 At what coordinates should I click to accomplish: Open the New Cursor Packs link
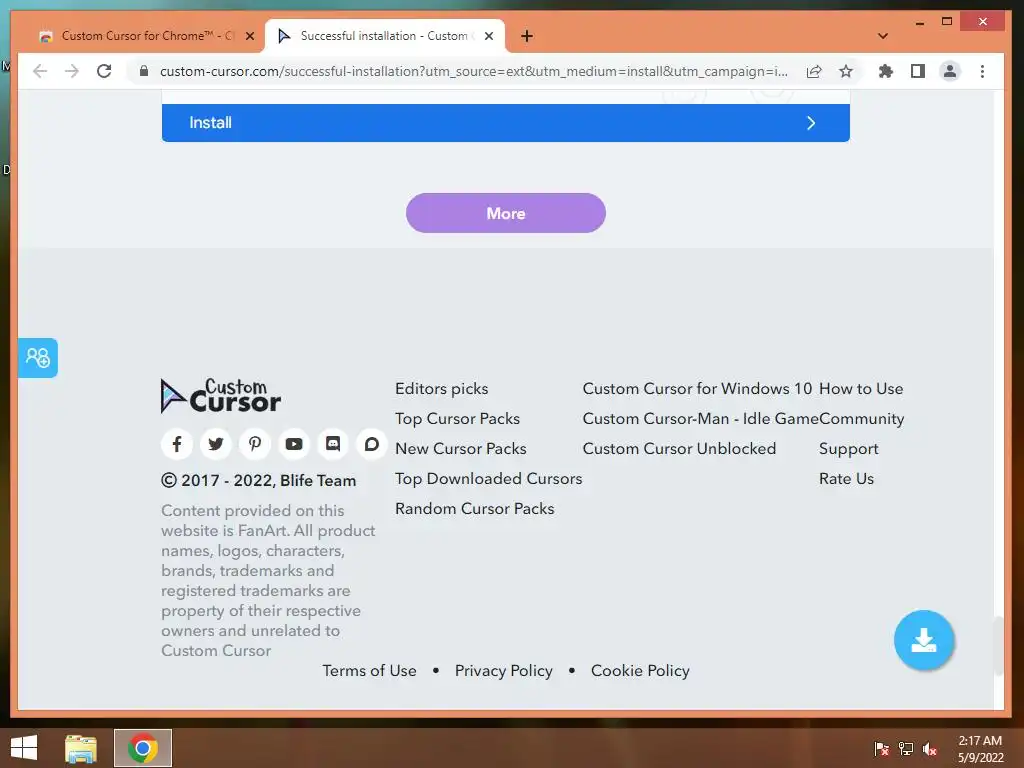click(460, 449)
